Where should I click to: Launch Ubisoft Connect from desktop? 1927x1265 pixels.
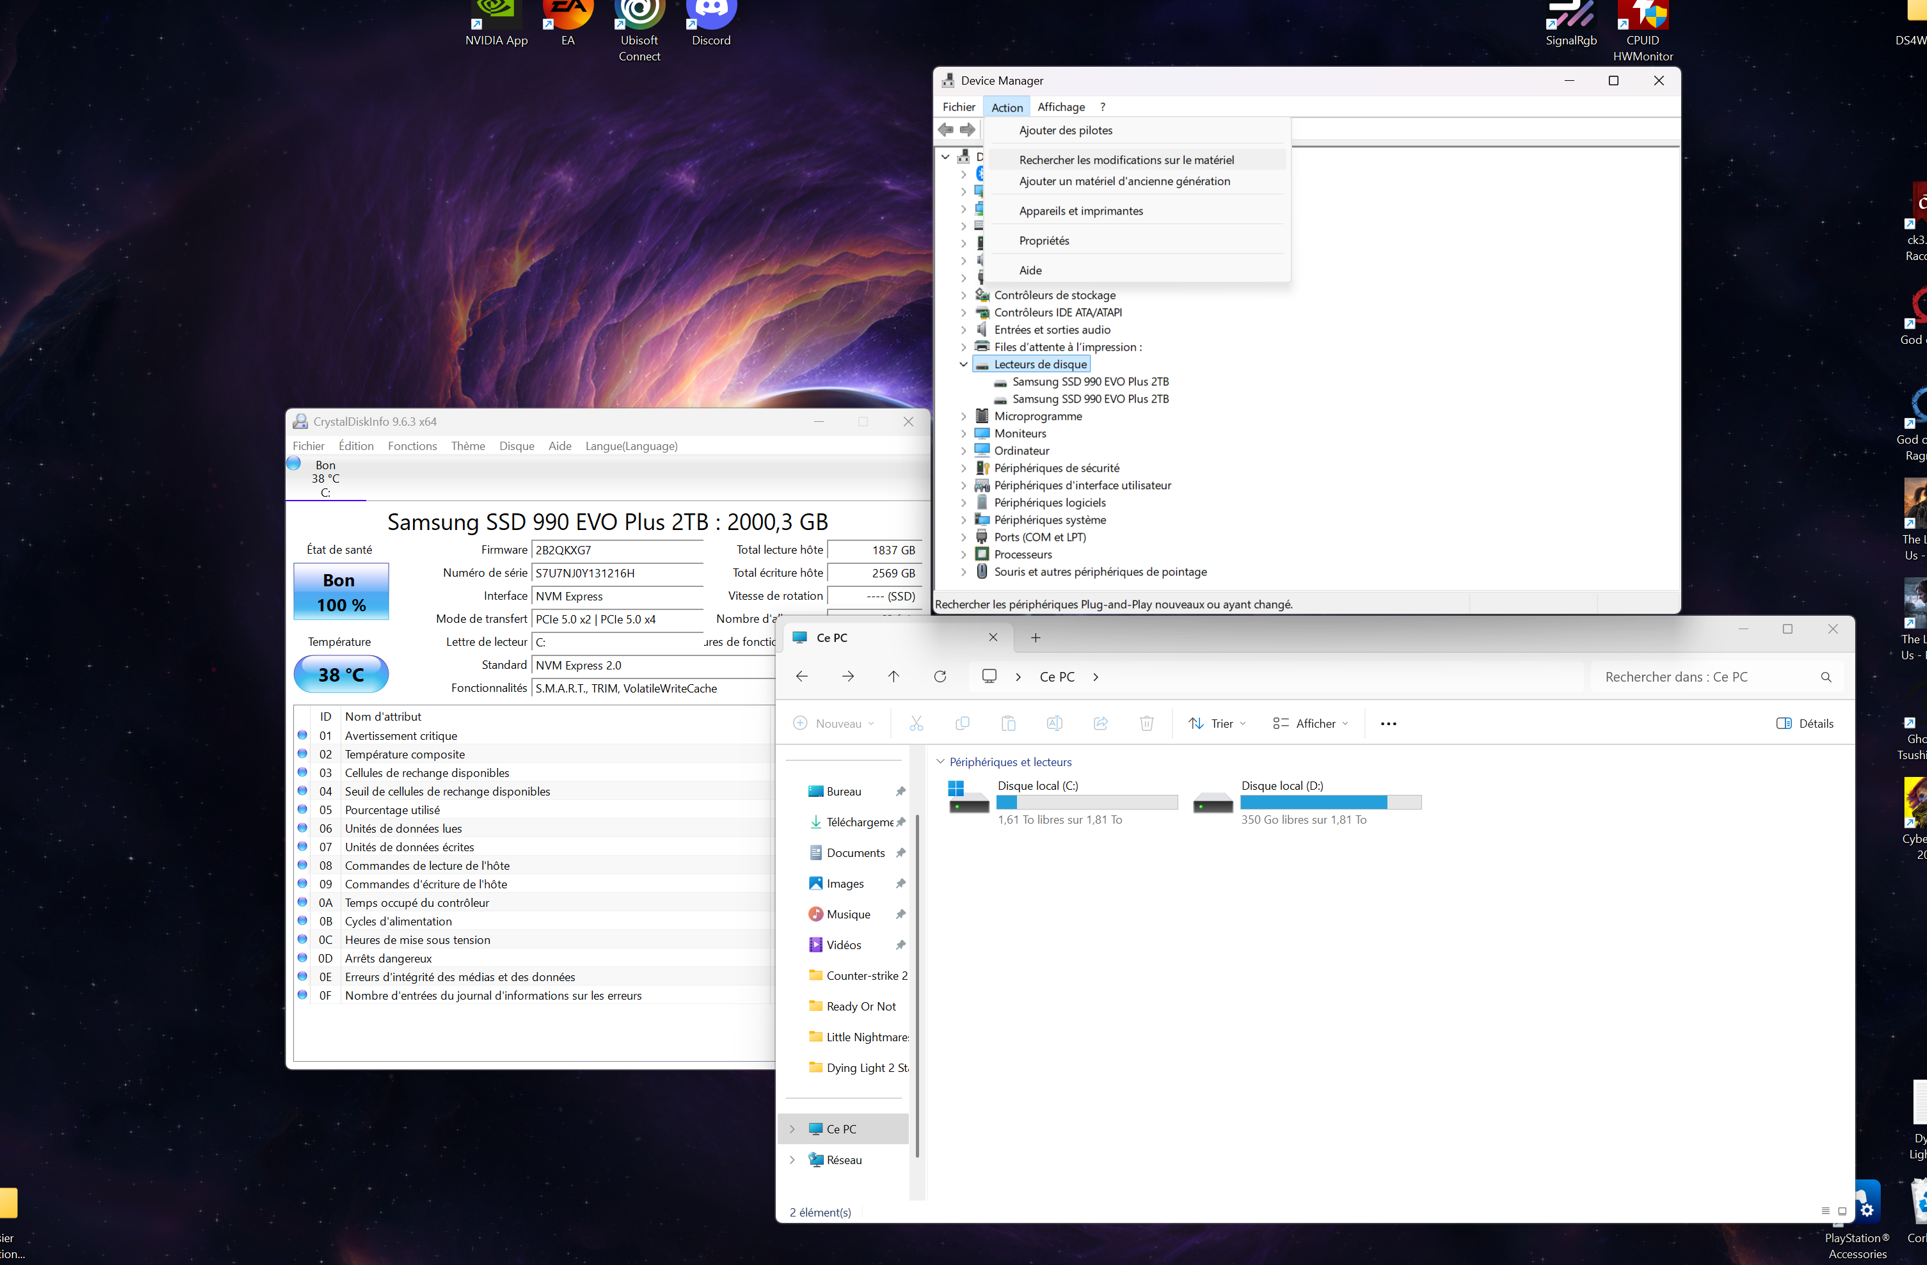[x=639, y=31]
